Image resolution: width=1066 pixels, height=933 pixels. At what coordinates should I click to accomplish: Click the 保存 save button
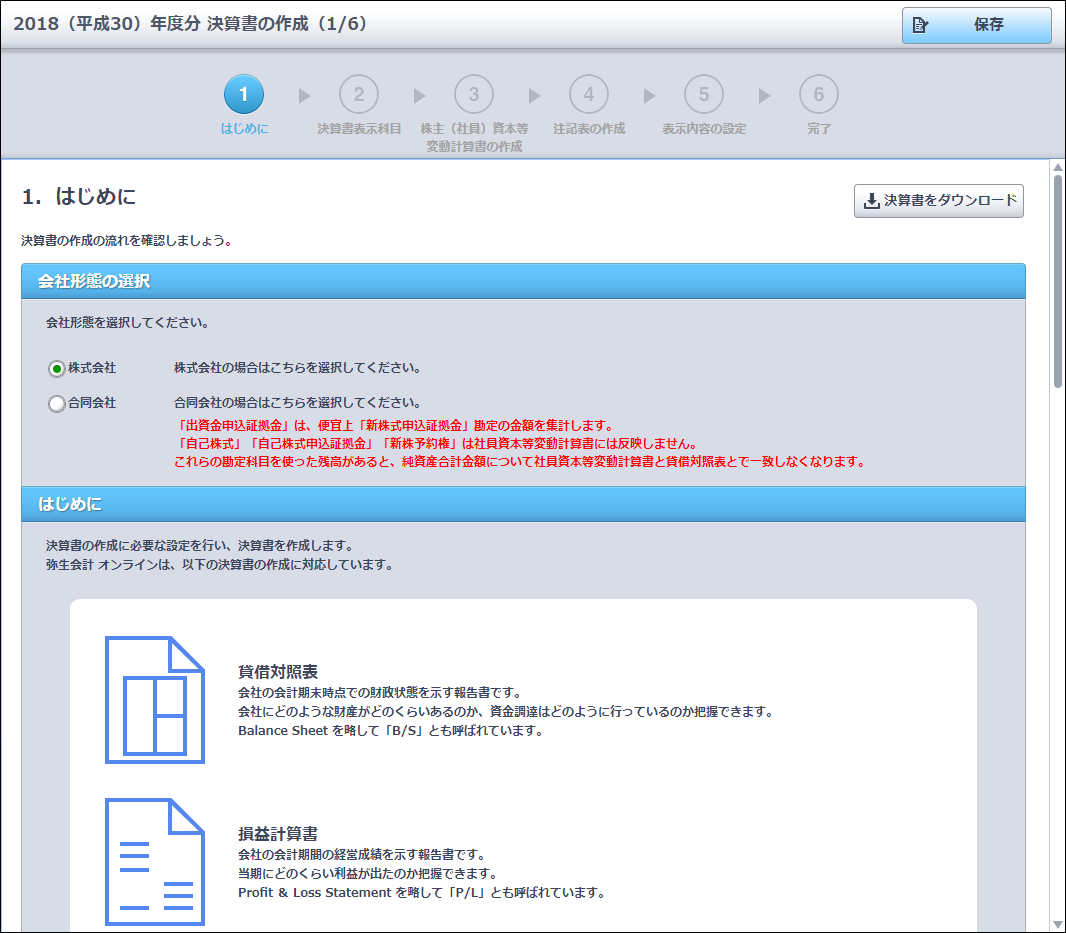976,25
